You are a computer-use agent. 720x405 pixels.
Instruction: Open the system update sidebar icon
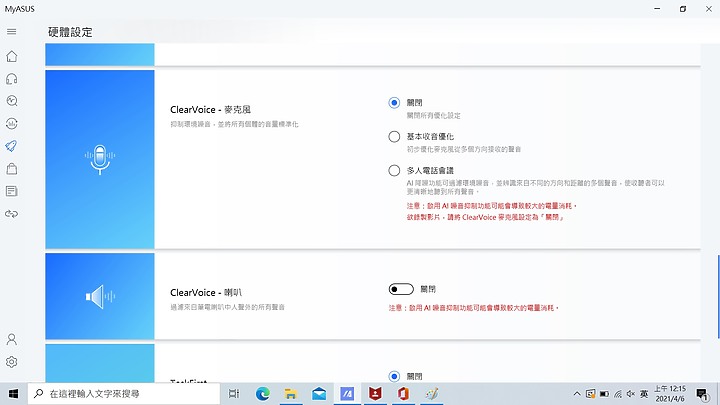click(x=11, y=124)
